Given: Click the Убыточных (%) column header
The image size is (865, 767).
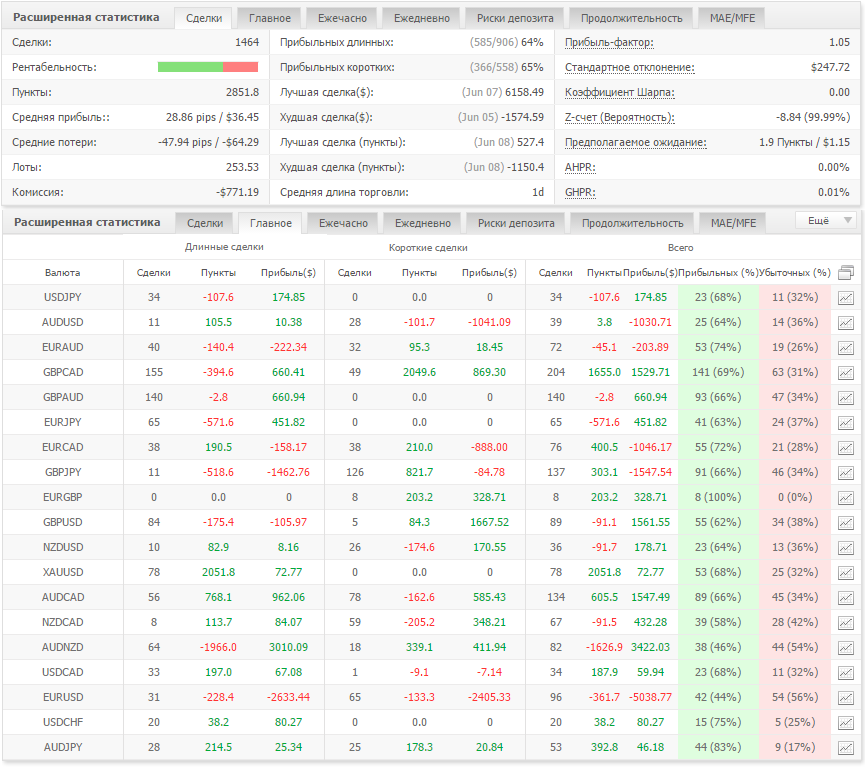Looking at the screenshot, I should (x=795, y=273).
